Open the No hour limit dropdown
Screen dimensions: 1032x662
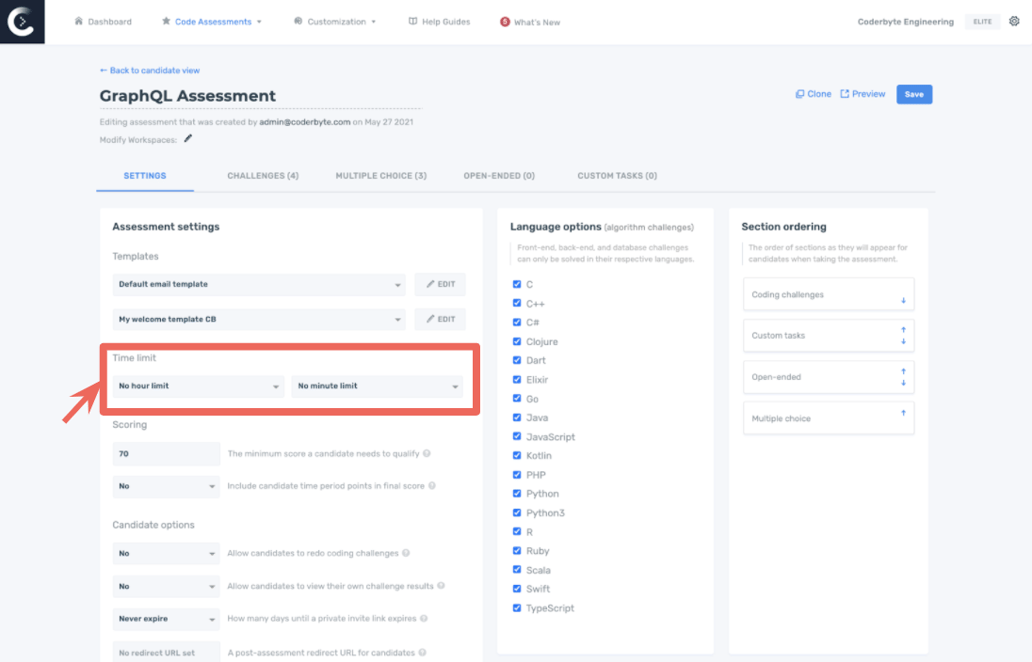point(197,385)
